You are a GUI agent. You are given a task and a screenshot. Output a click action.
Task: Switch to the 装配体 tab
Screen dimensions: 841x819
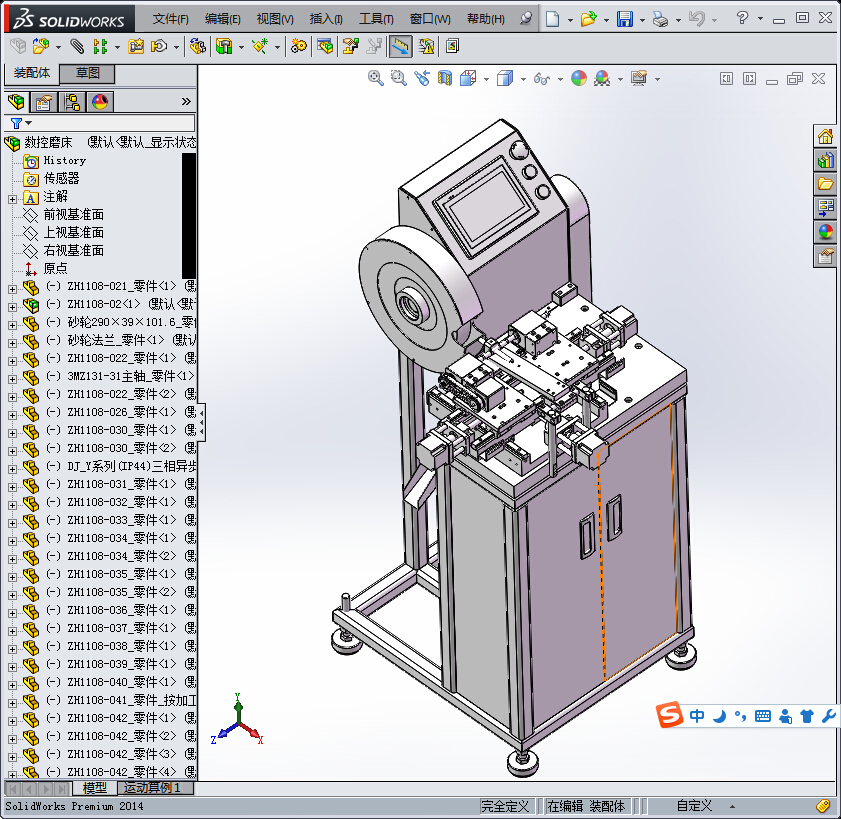click(32, 73)
